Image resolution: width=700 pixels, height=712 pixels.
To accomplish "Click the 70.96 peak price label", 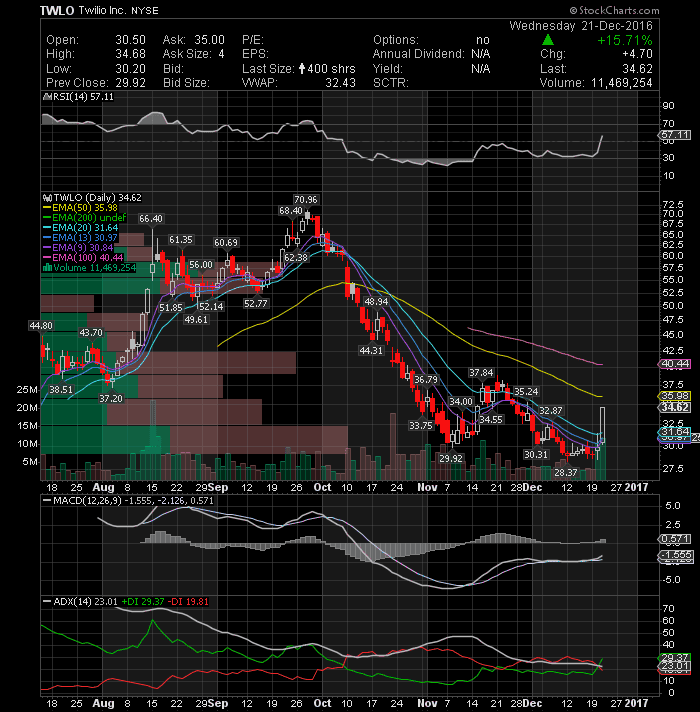I will [x=306, y=200].
